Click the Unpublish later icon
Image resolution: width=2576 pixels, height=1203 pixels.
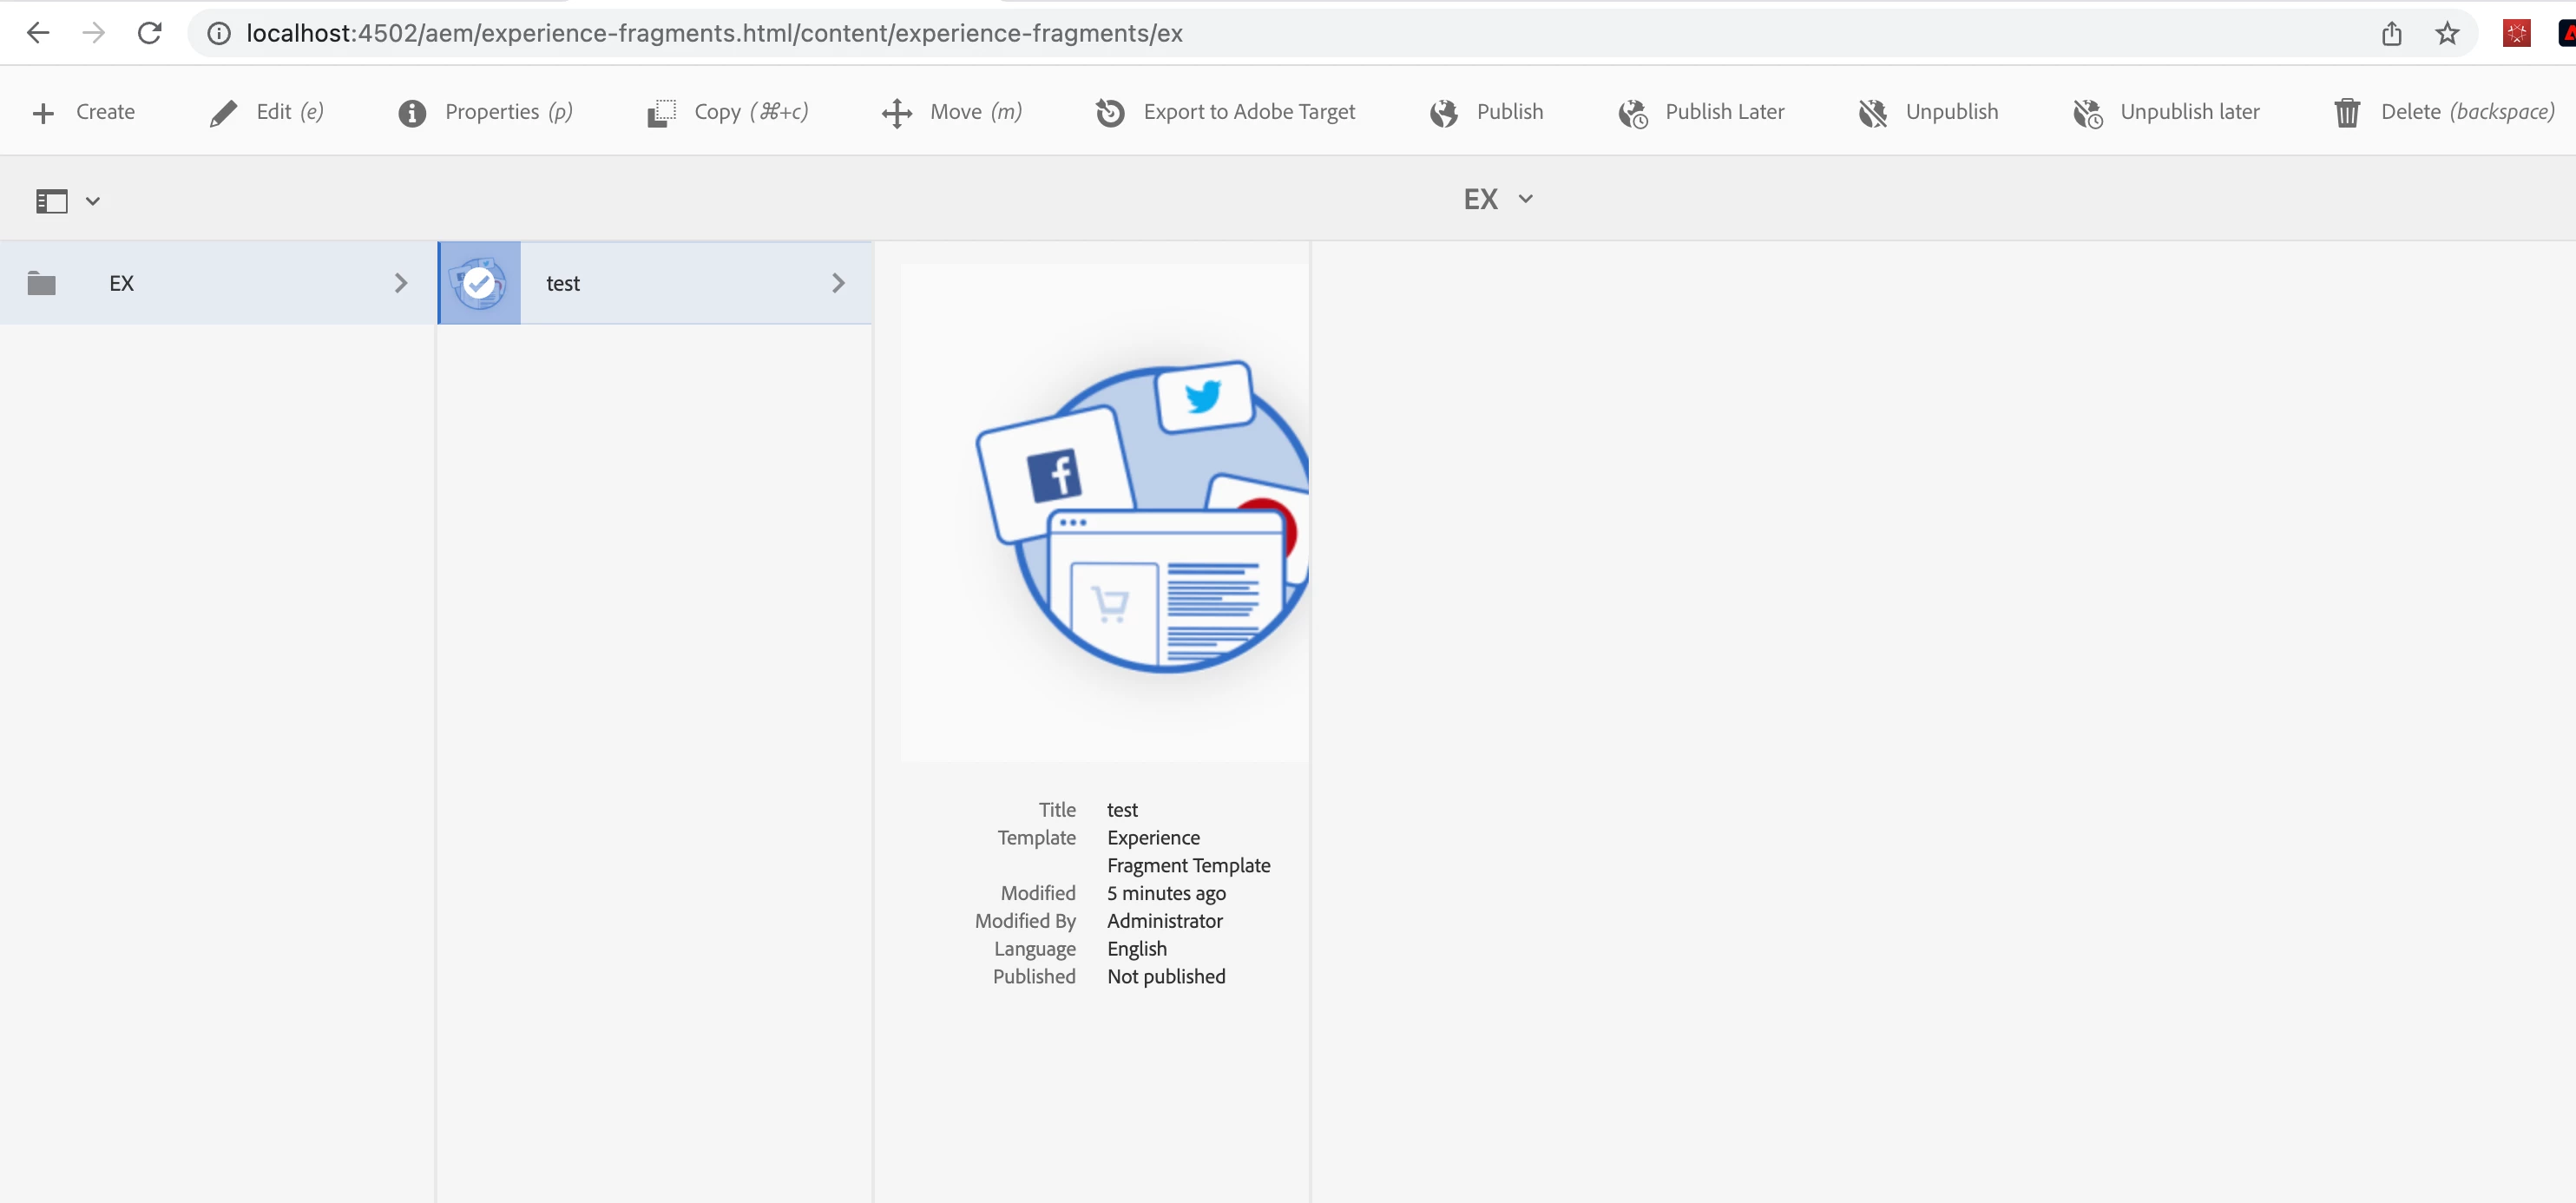click(2087, 113)
